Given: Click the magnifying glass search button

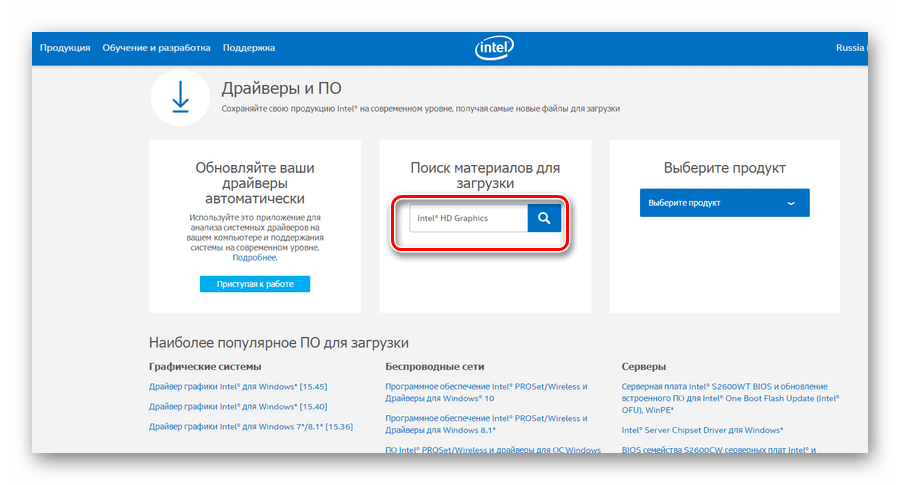Looking at the screenshot, I should pyautogui.click(x=544, y=218).
